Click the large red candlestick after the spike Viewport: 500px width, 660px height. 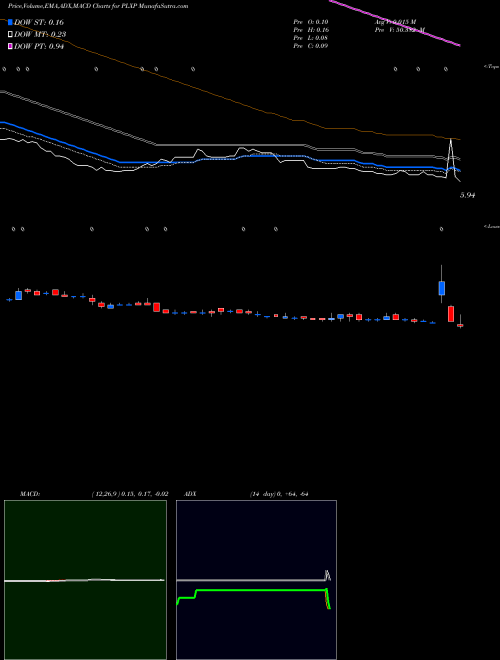pyautogui.click(x=451, y=314)
